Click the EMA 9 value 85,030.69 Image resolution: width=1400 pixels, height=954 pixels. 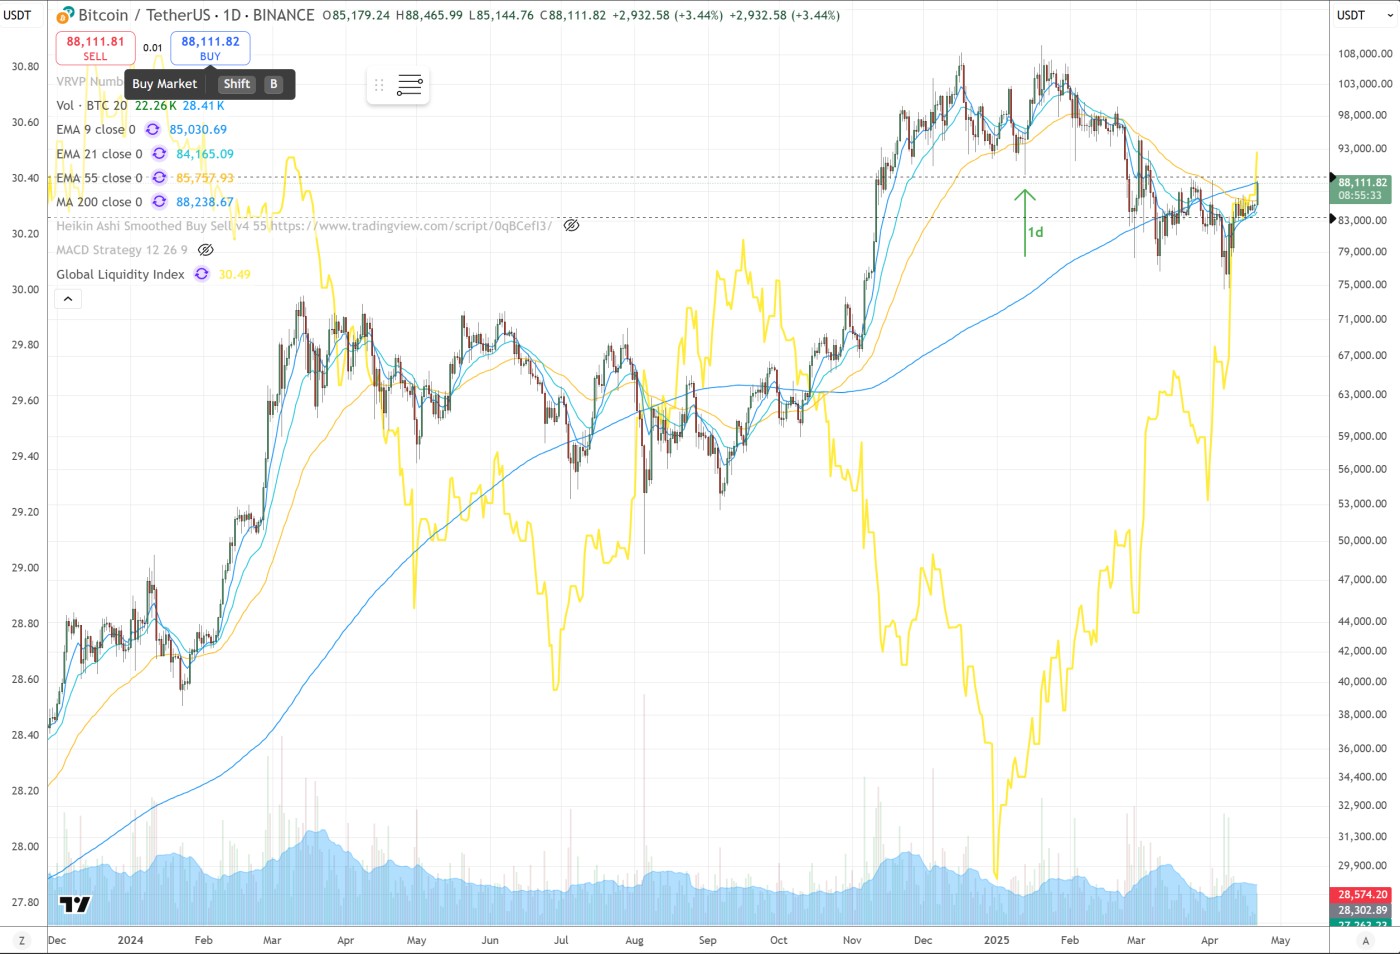click(x=198, y=130)
